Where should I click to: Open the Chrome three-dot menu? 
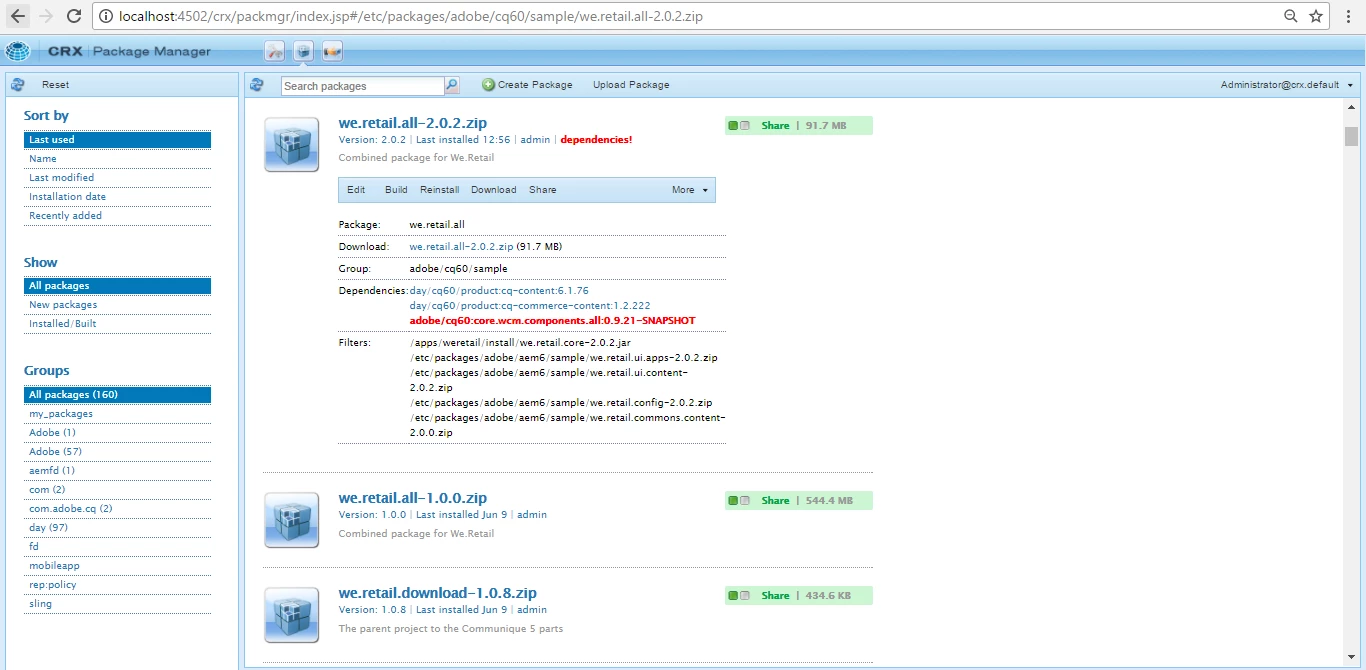[1350, 16]
